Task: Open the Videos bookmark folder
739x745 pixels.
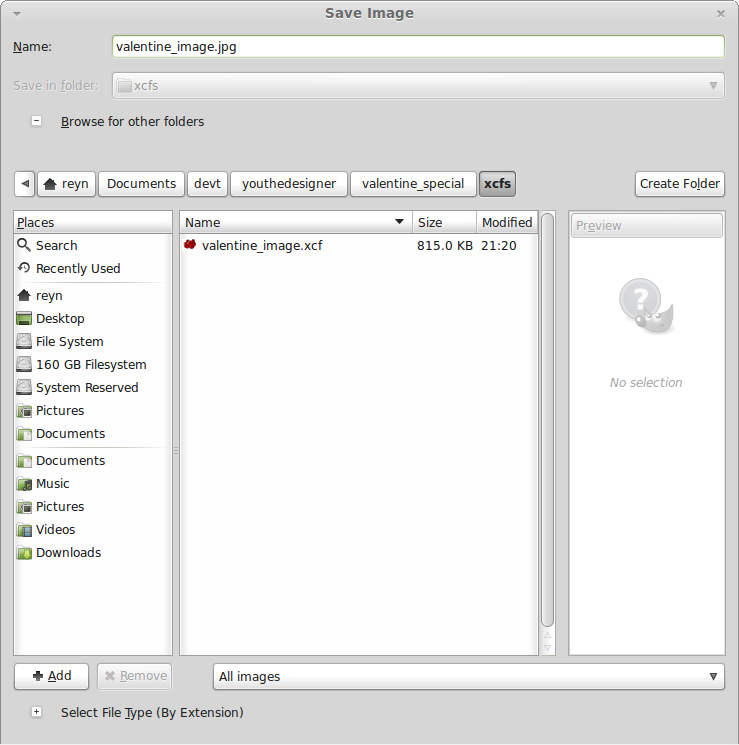Action: point(55,529)
